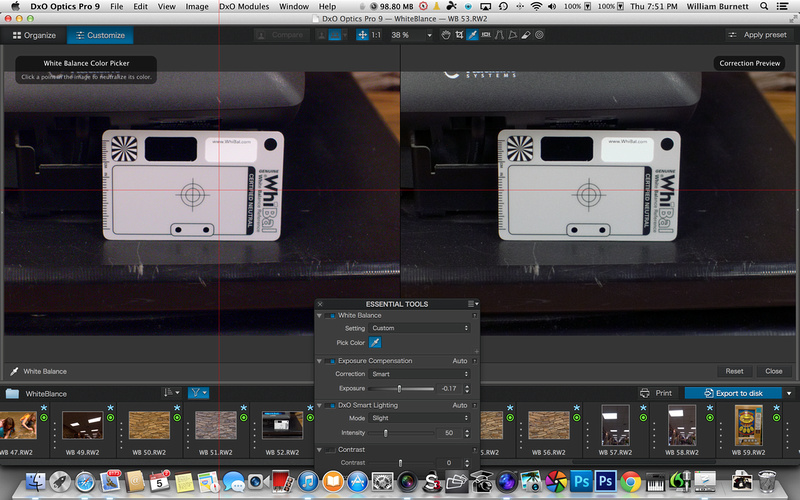Open the Essential Tools palette menu
The width and height of the screenshot is (800, 500).
(x=473, y=304)
